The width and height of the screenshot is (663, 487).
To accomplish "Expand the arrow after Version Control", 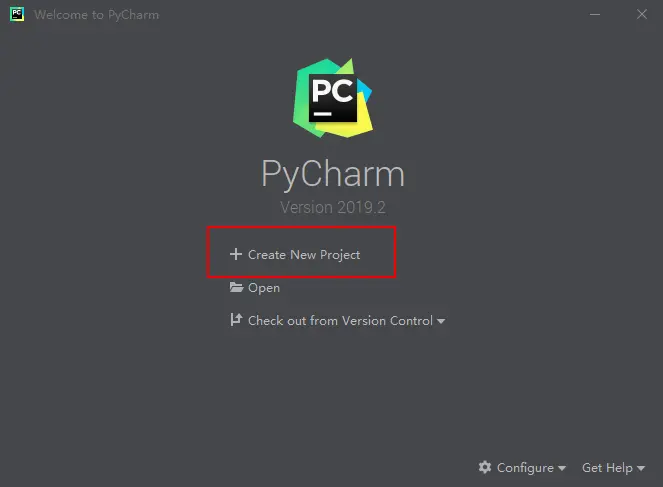I will point(441,321).
